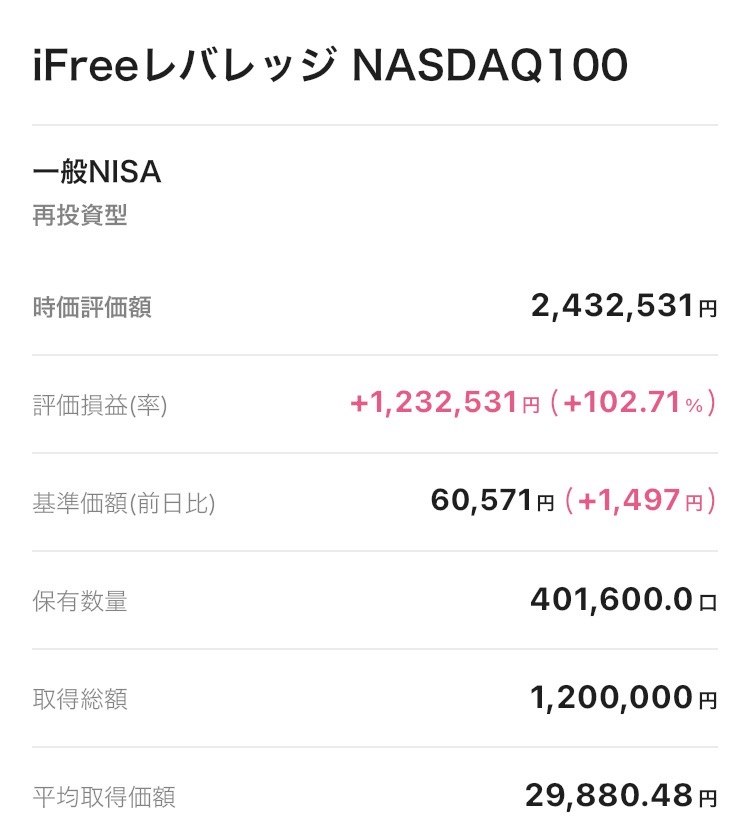Tap the unrealized gain +1,232,531円
The width and height of the screenshot is (750, 837).
(445, 403)
